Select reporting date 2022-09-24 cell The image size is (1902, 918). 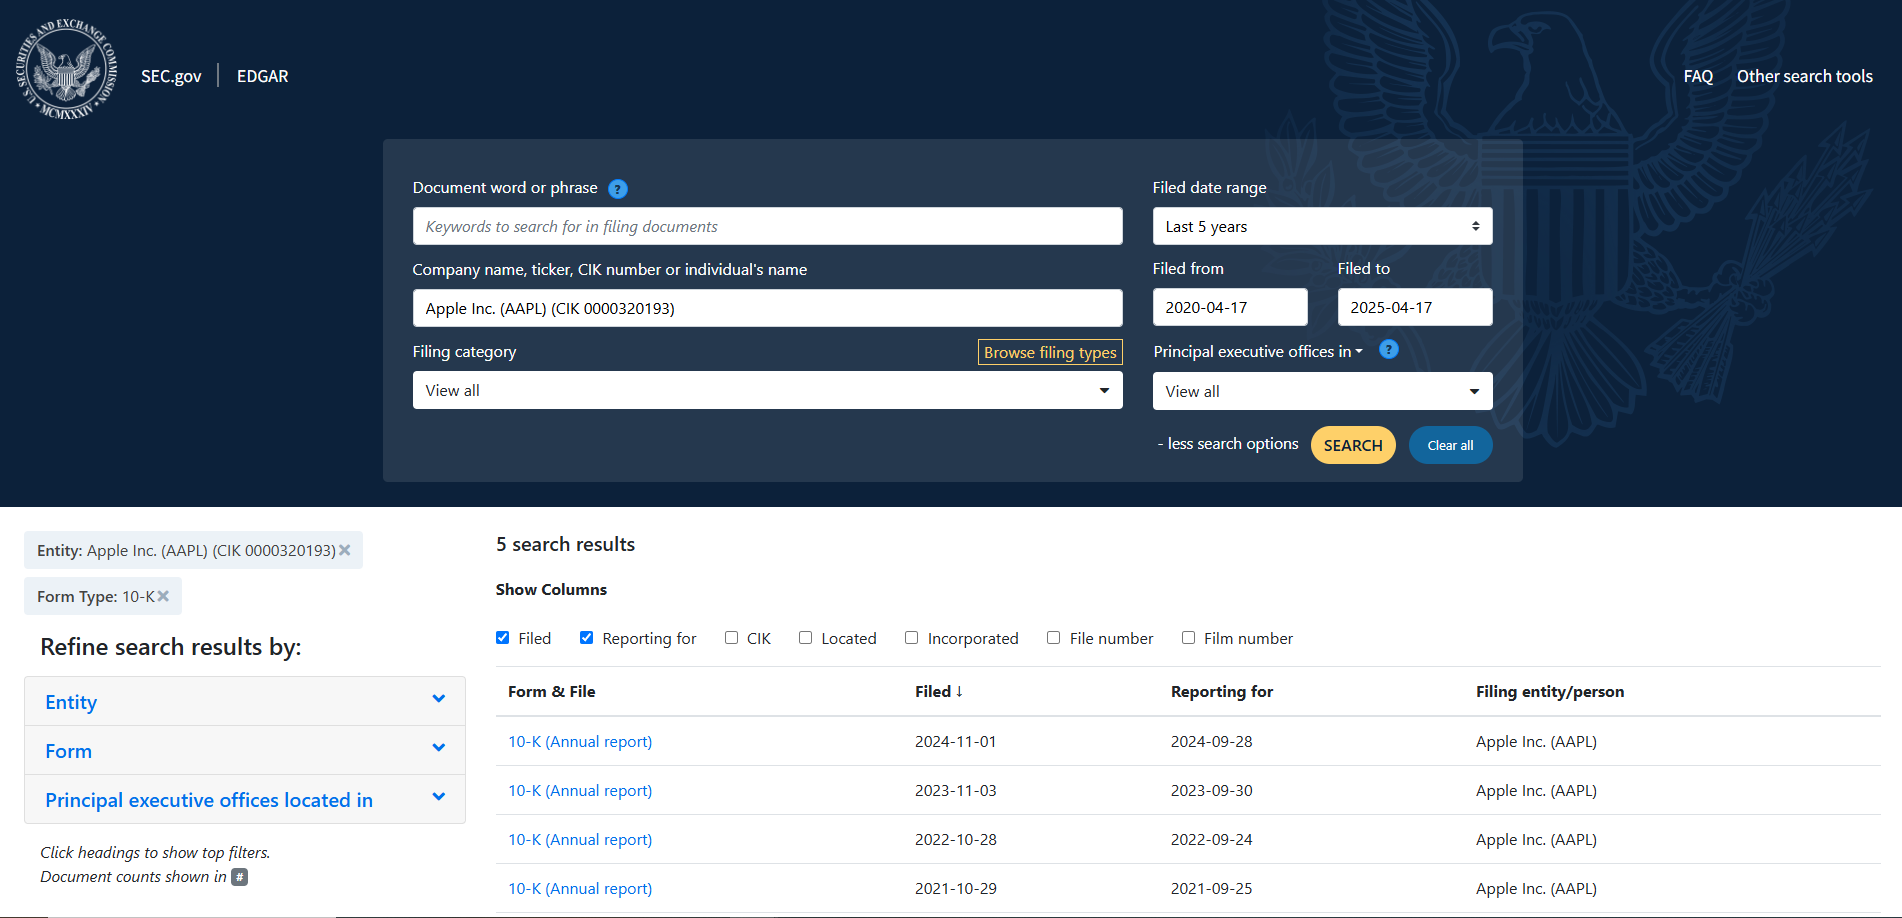1212,839
